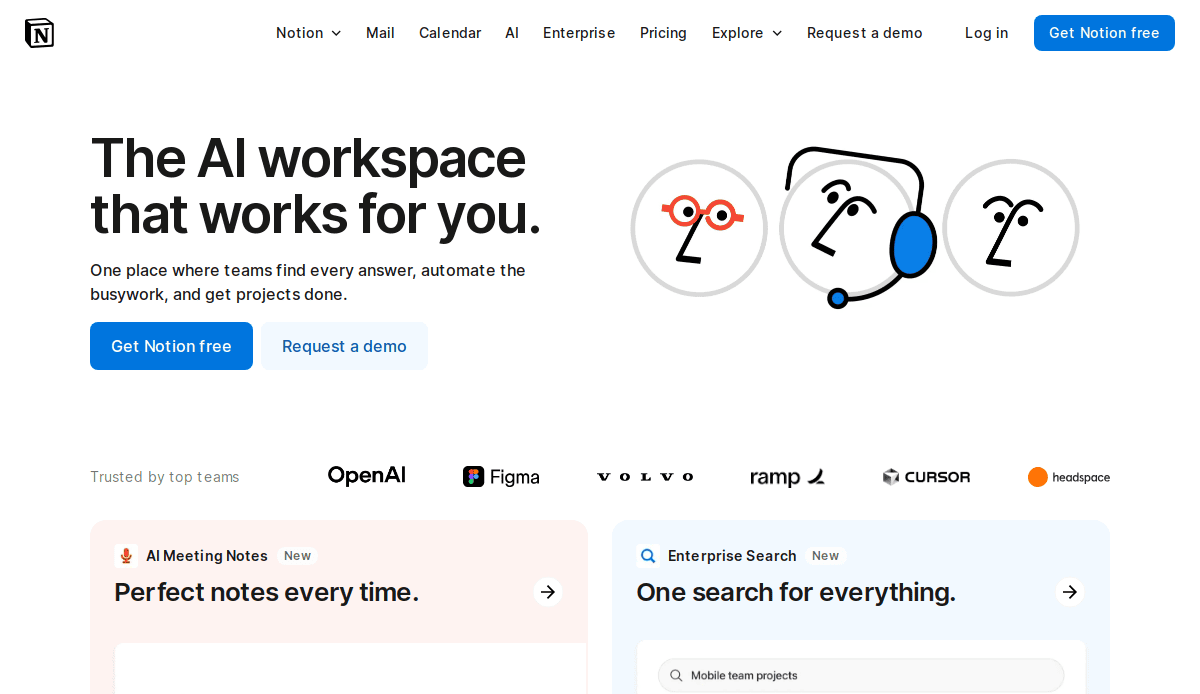Select the Volvo logo

point(644,477)
